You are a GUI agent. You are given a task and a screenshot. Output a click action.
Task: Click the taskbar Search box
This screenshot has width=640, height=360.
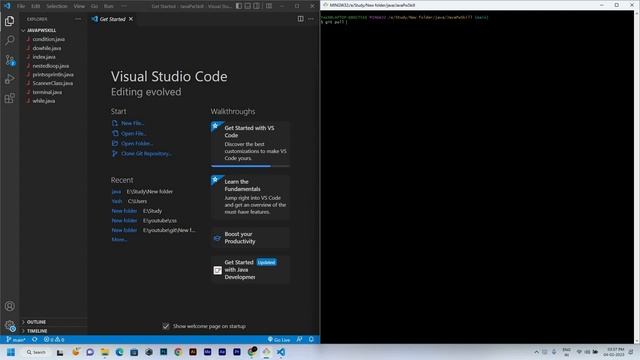coord(36,352)
